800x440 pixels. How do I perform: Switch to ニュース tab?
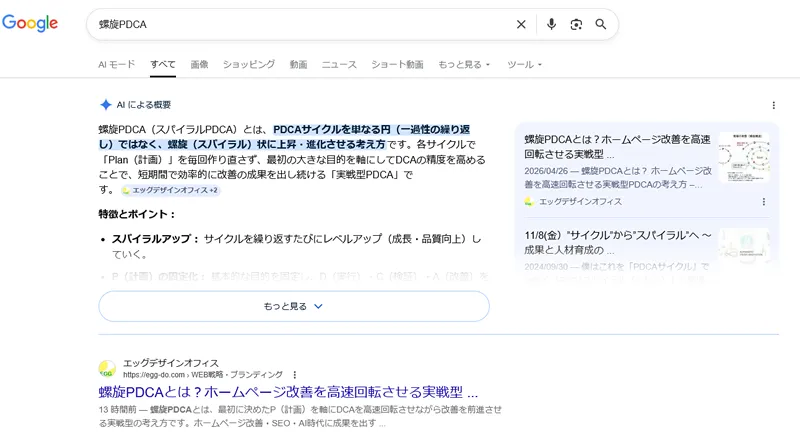click(339, 64)
